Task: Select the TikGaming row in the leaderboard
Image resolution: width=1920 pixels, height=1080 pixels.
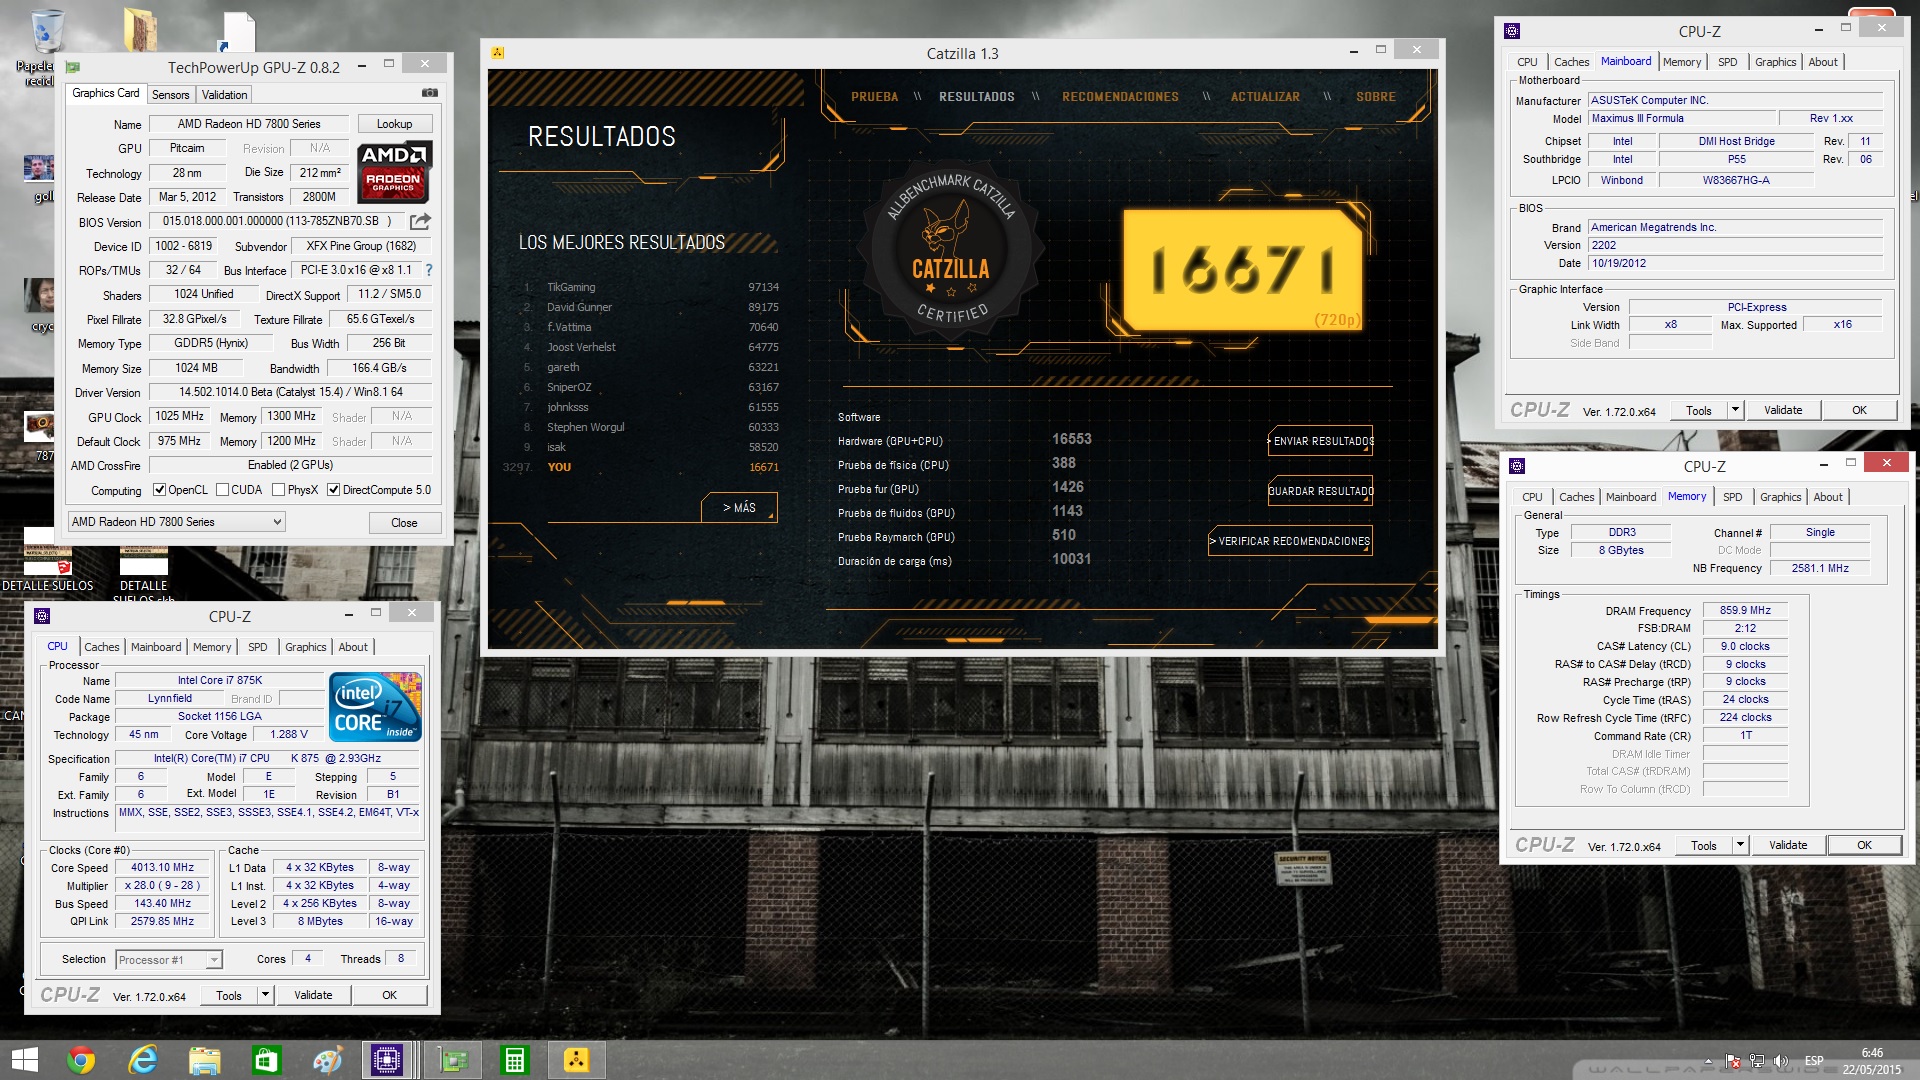Action: coord(650,287)
